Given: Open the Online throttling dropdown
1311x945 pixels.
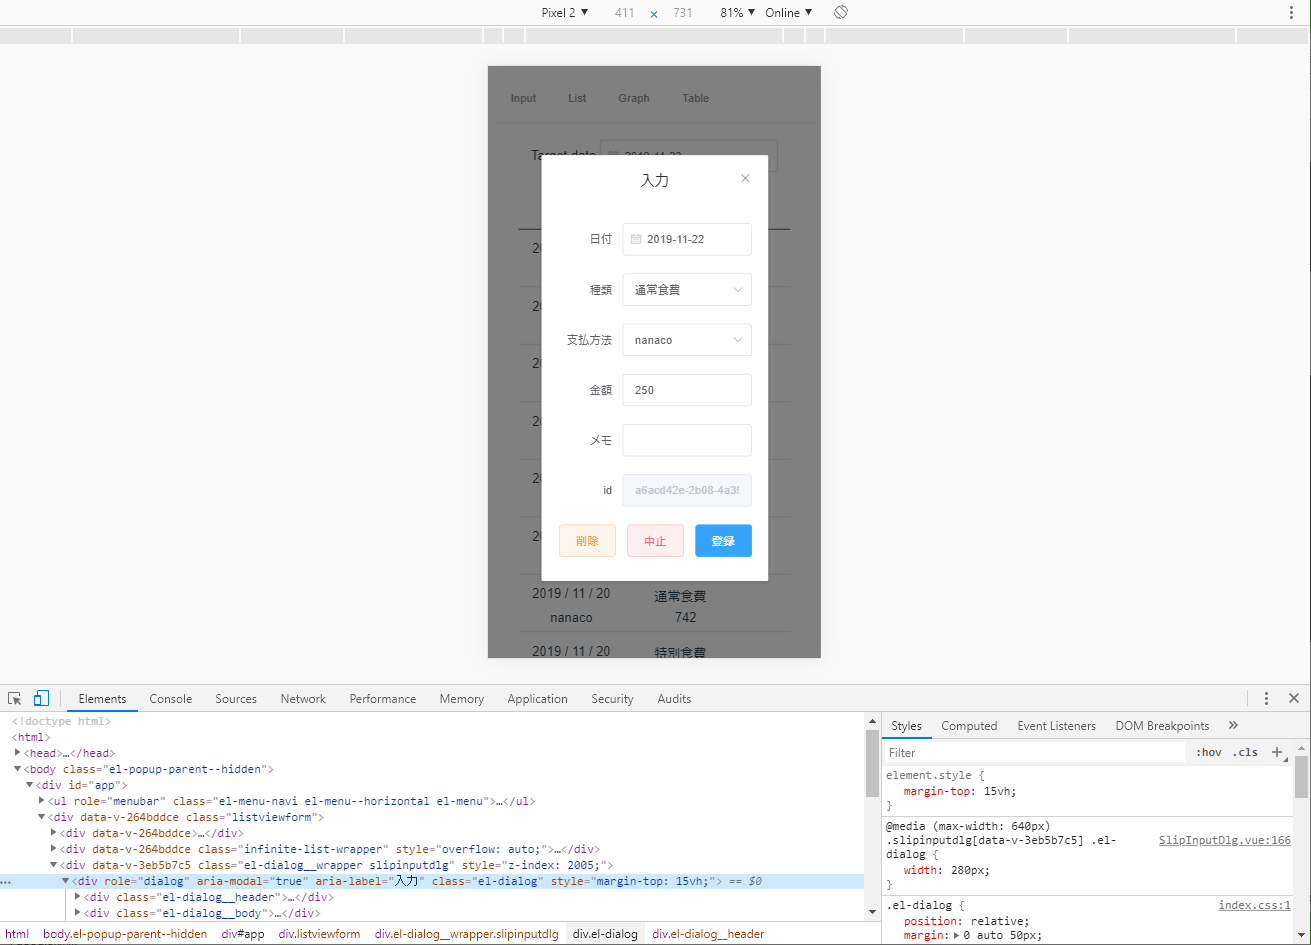Looking at the screenshot, I should click(789, 13).
